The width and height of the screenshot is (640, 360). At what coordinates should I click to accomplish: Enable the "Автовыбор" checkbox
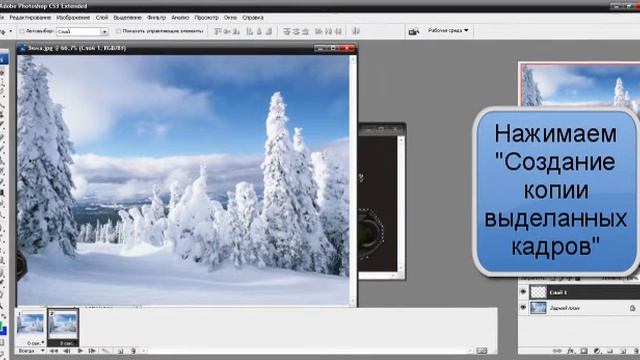click(x=22, y=31)
